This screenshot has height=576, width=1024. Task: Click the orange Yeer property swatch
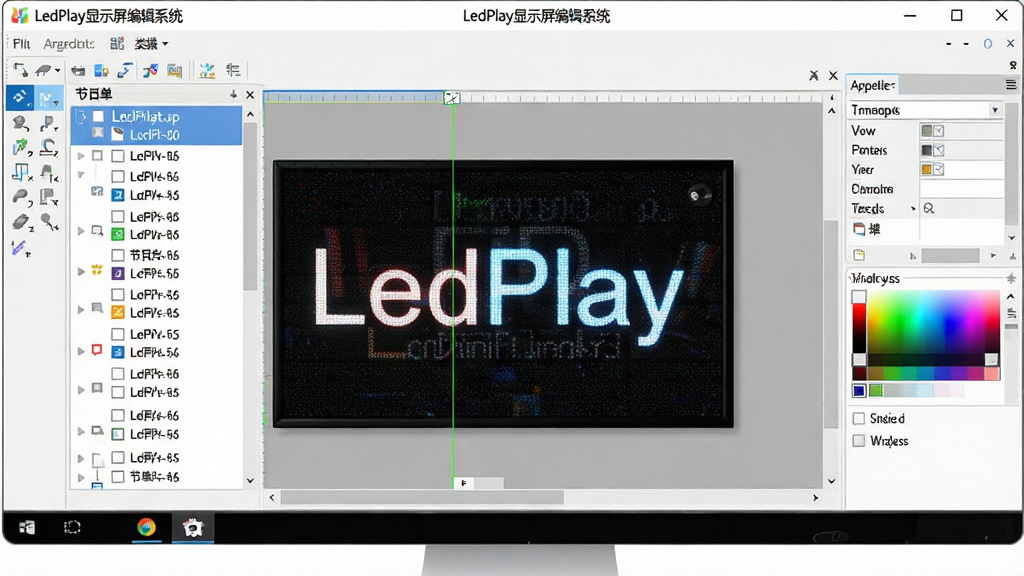(927, 169)
